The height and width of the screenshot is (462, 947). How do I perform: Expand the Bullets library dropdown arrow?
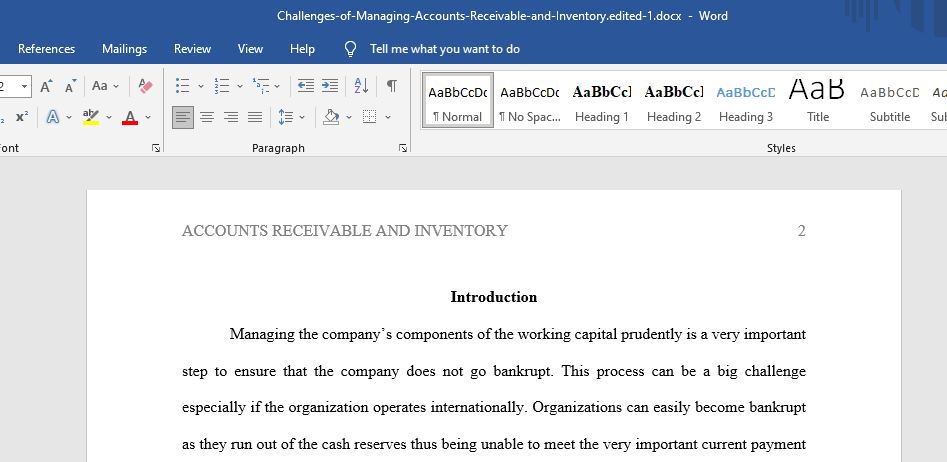(201, 86)
